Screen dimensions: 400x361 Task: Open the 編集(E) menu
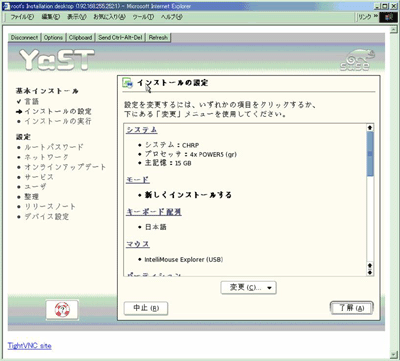51,17
